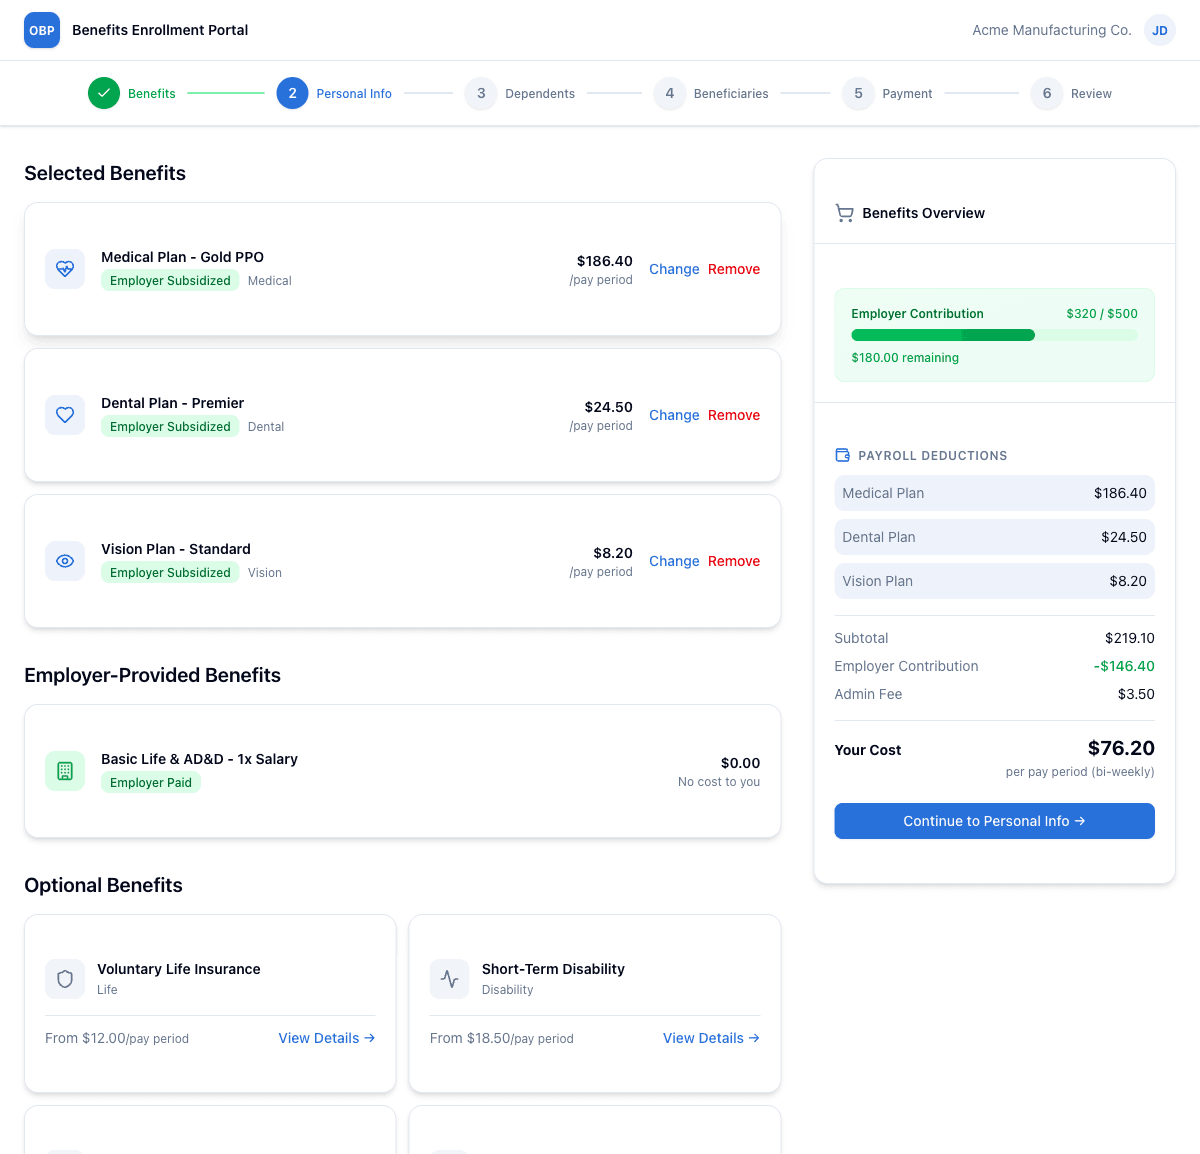Screen dimensions: 1200x1154
Task: Click the Payroll Deductions wallet icon
Action: (842, 455)
